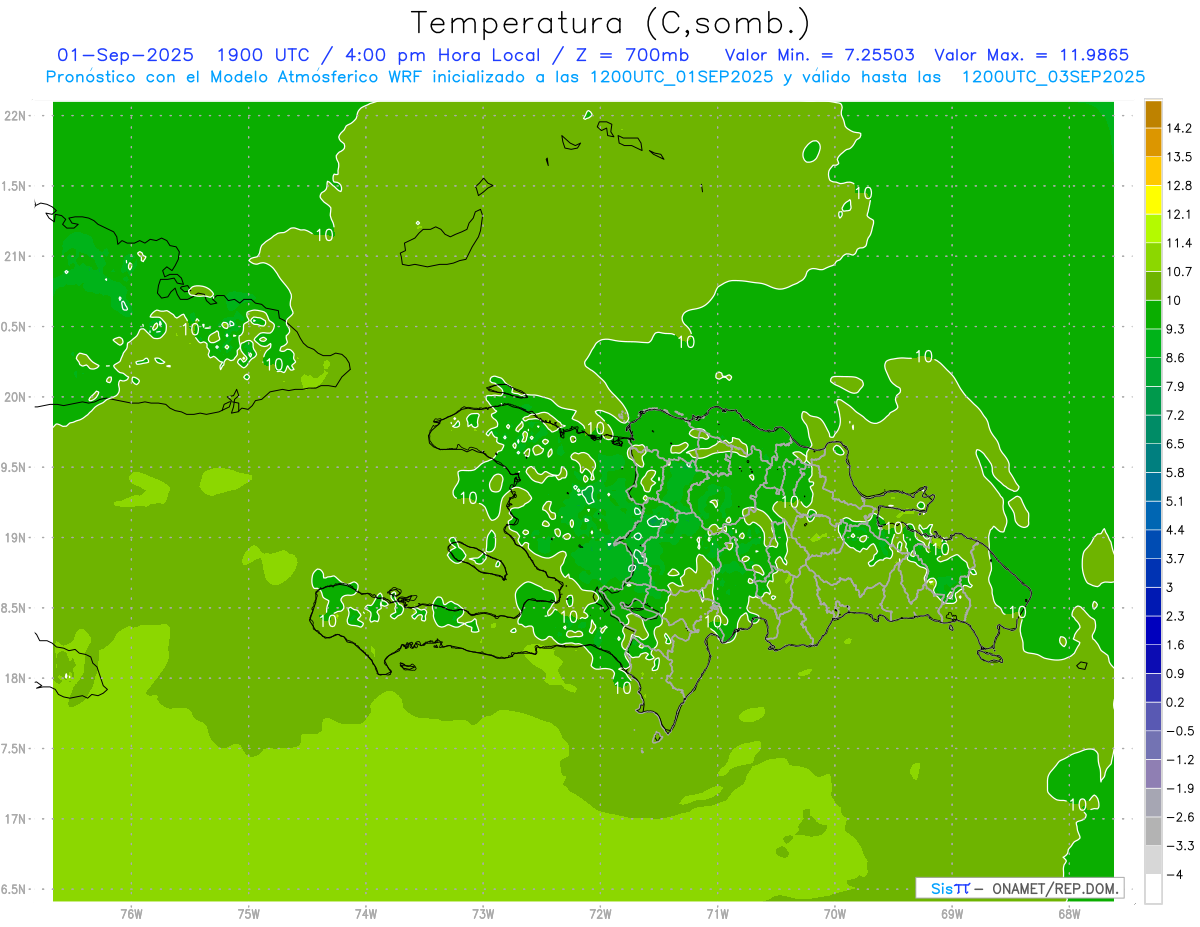Click the teal swatch between 6.5 and 5.8
Viewport: 1200px width, 927px height.
pos(1153,457)
